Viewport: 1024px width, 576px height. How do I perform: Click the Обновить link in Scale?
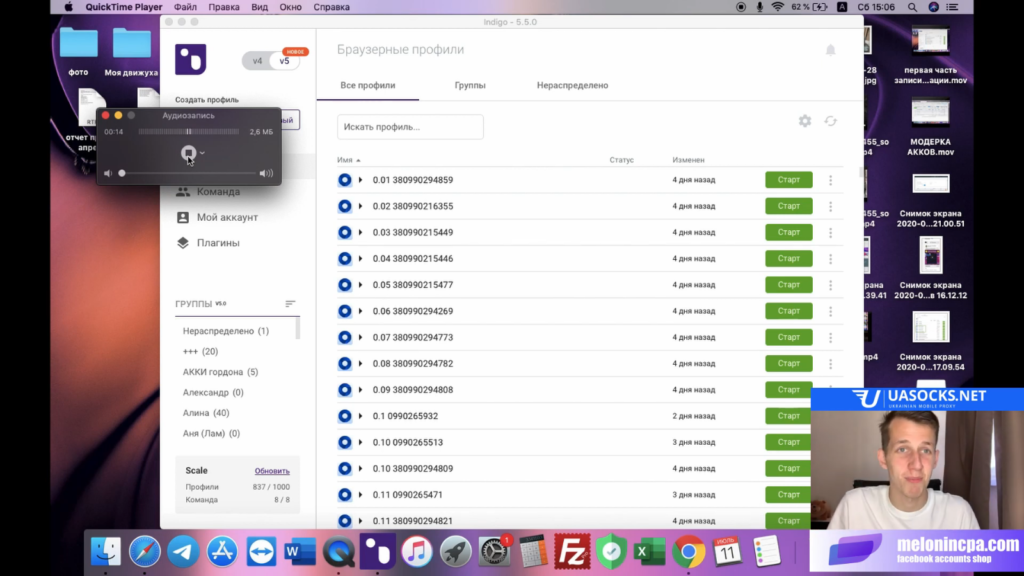(x=272, y=471)
